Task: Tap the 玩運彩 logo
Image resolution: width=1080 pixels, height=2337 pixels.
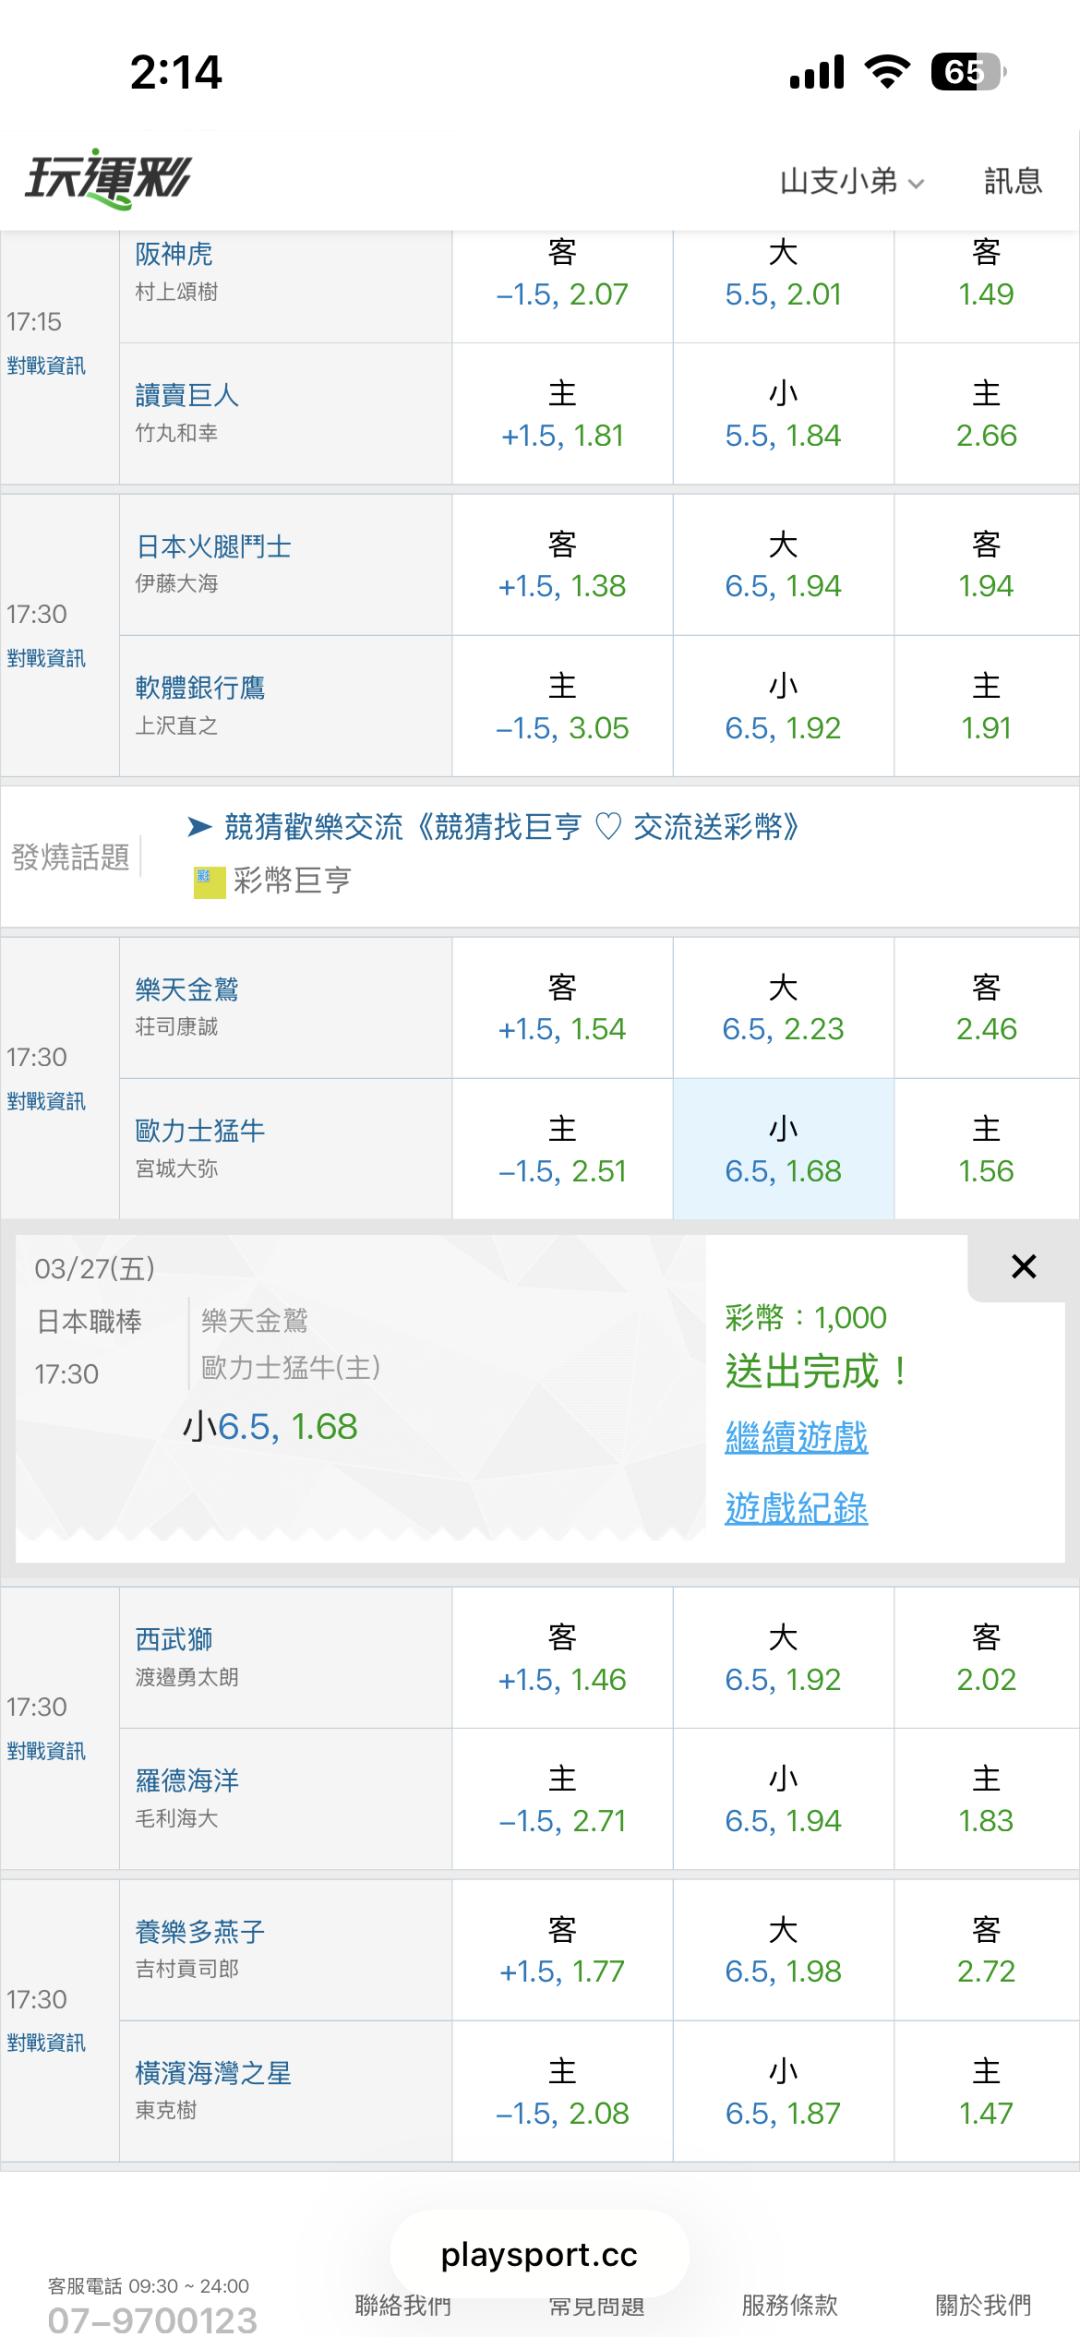Action: click(108, 180)
